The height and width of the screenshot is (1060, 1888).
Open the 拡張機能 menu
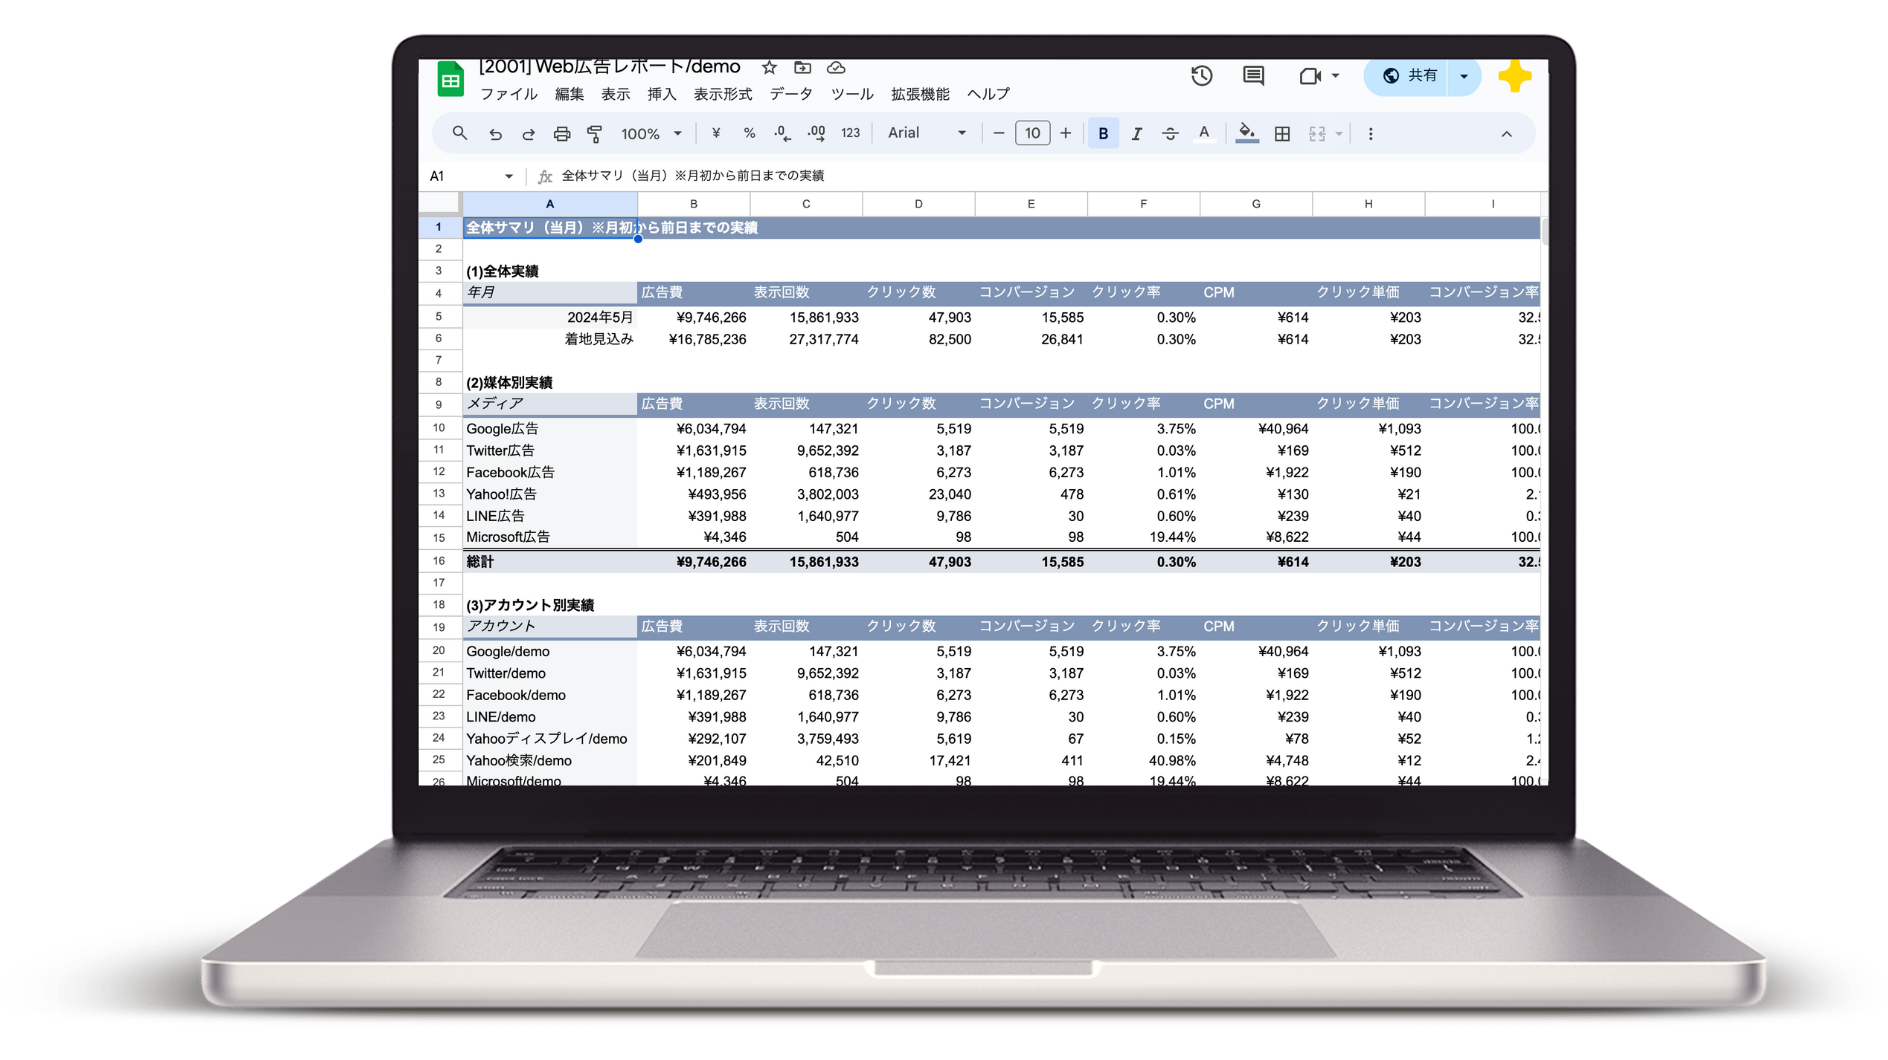click(920, 94)
